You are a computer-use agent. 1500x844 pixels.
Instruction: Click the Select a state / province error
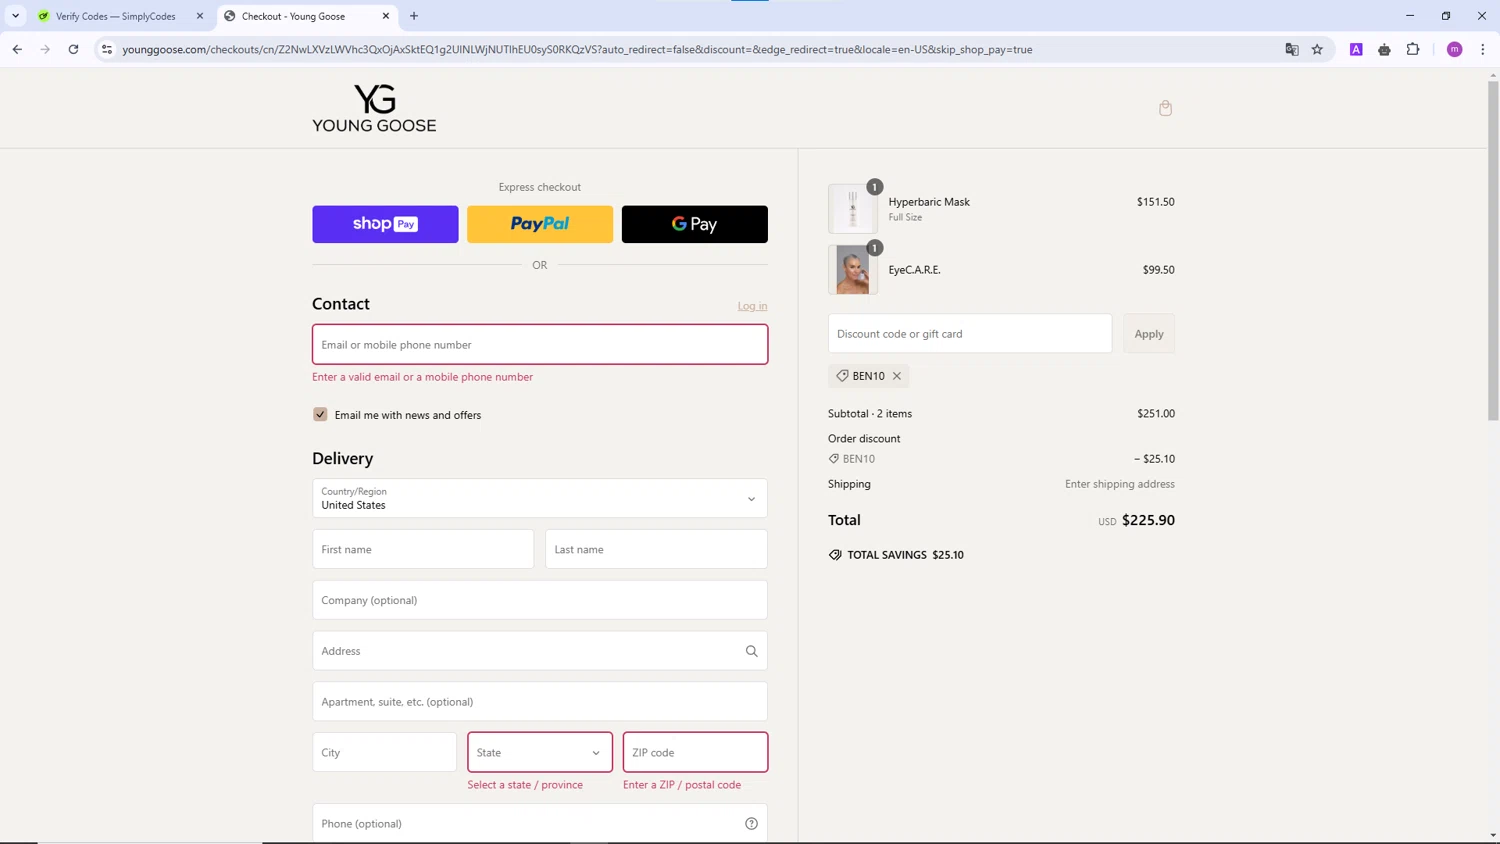pos(525,785)
